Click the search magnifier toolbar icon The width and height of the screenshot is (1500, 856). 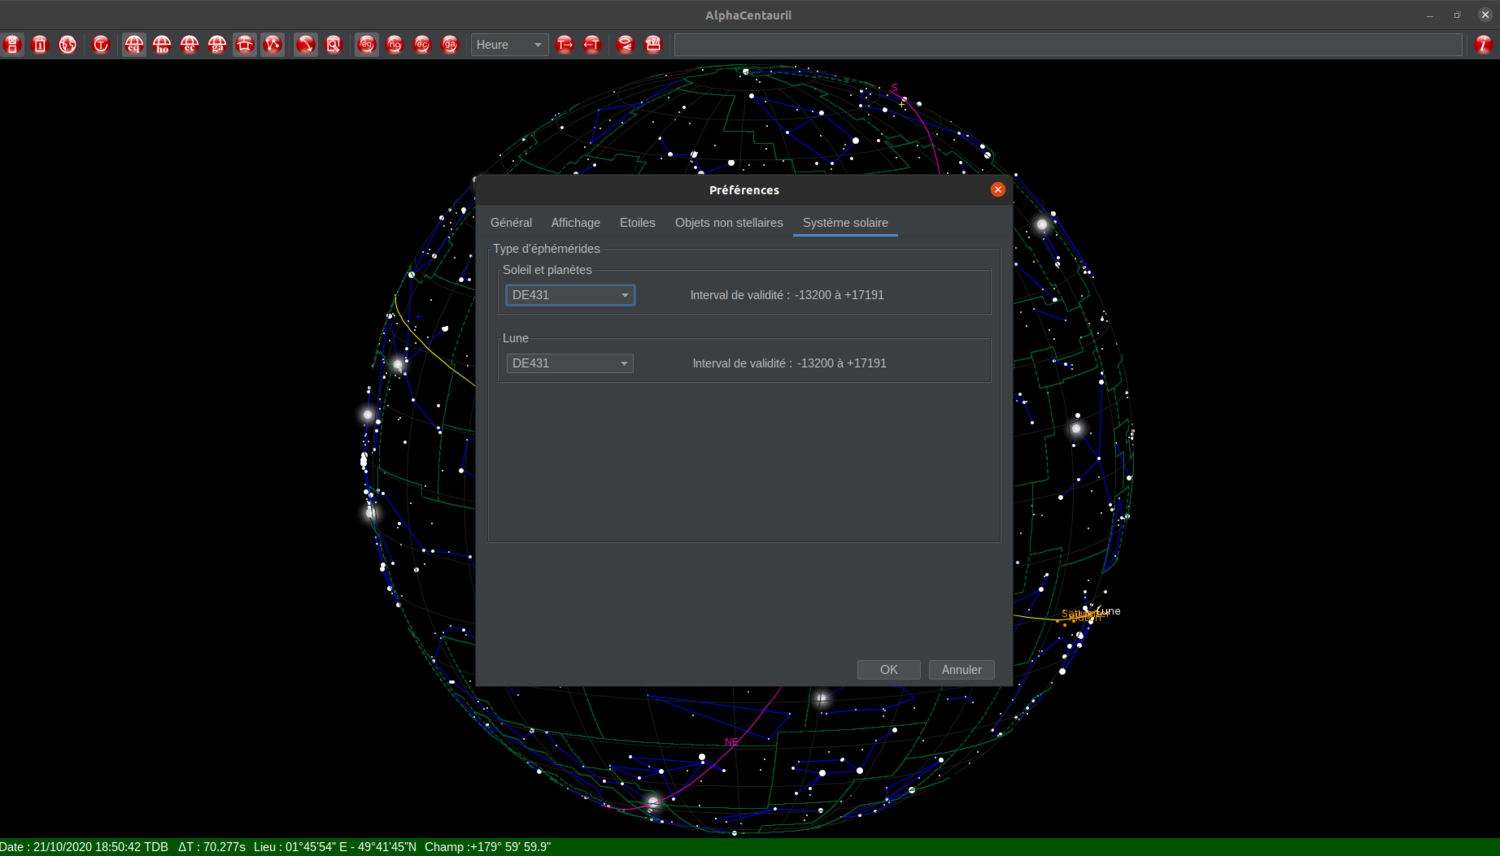334,44
